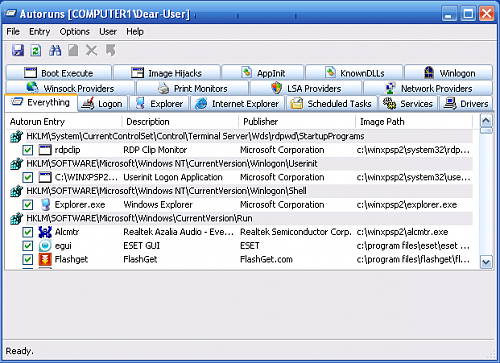The height and width of the screenshot is (363, 500).
Task: Switch to the Logon tab
Action: [103, 104]
